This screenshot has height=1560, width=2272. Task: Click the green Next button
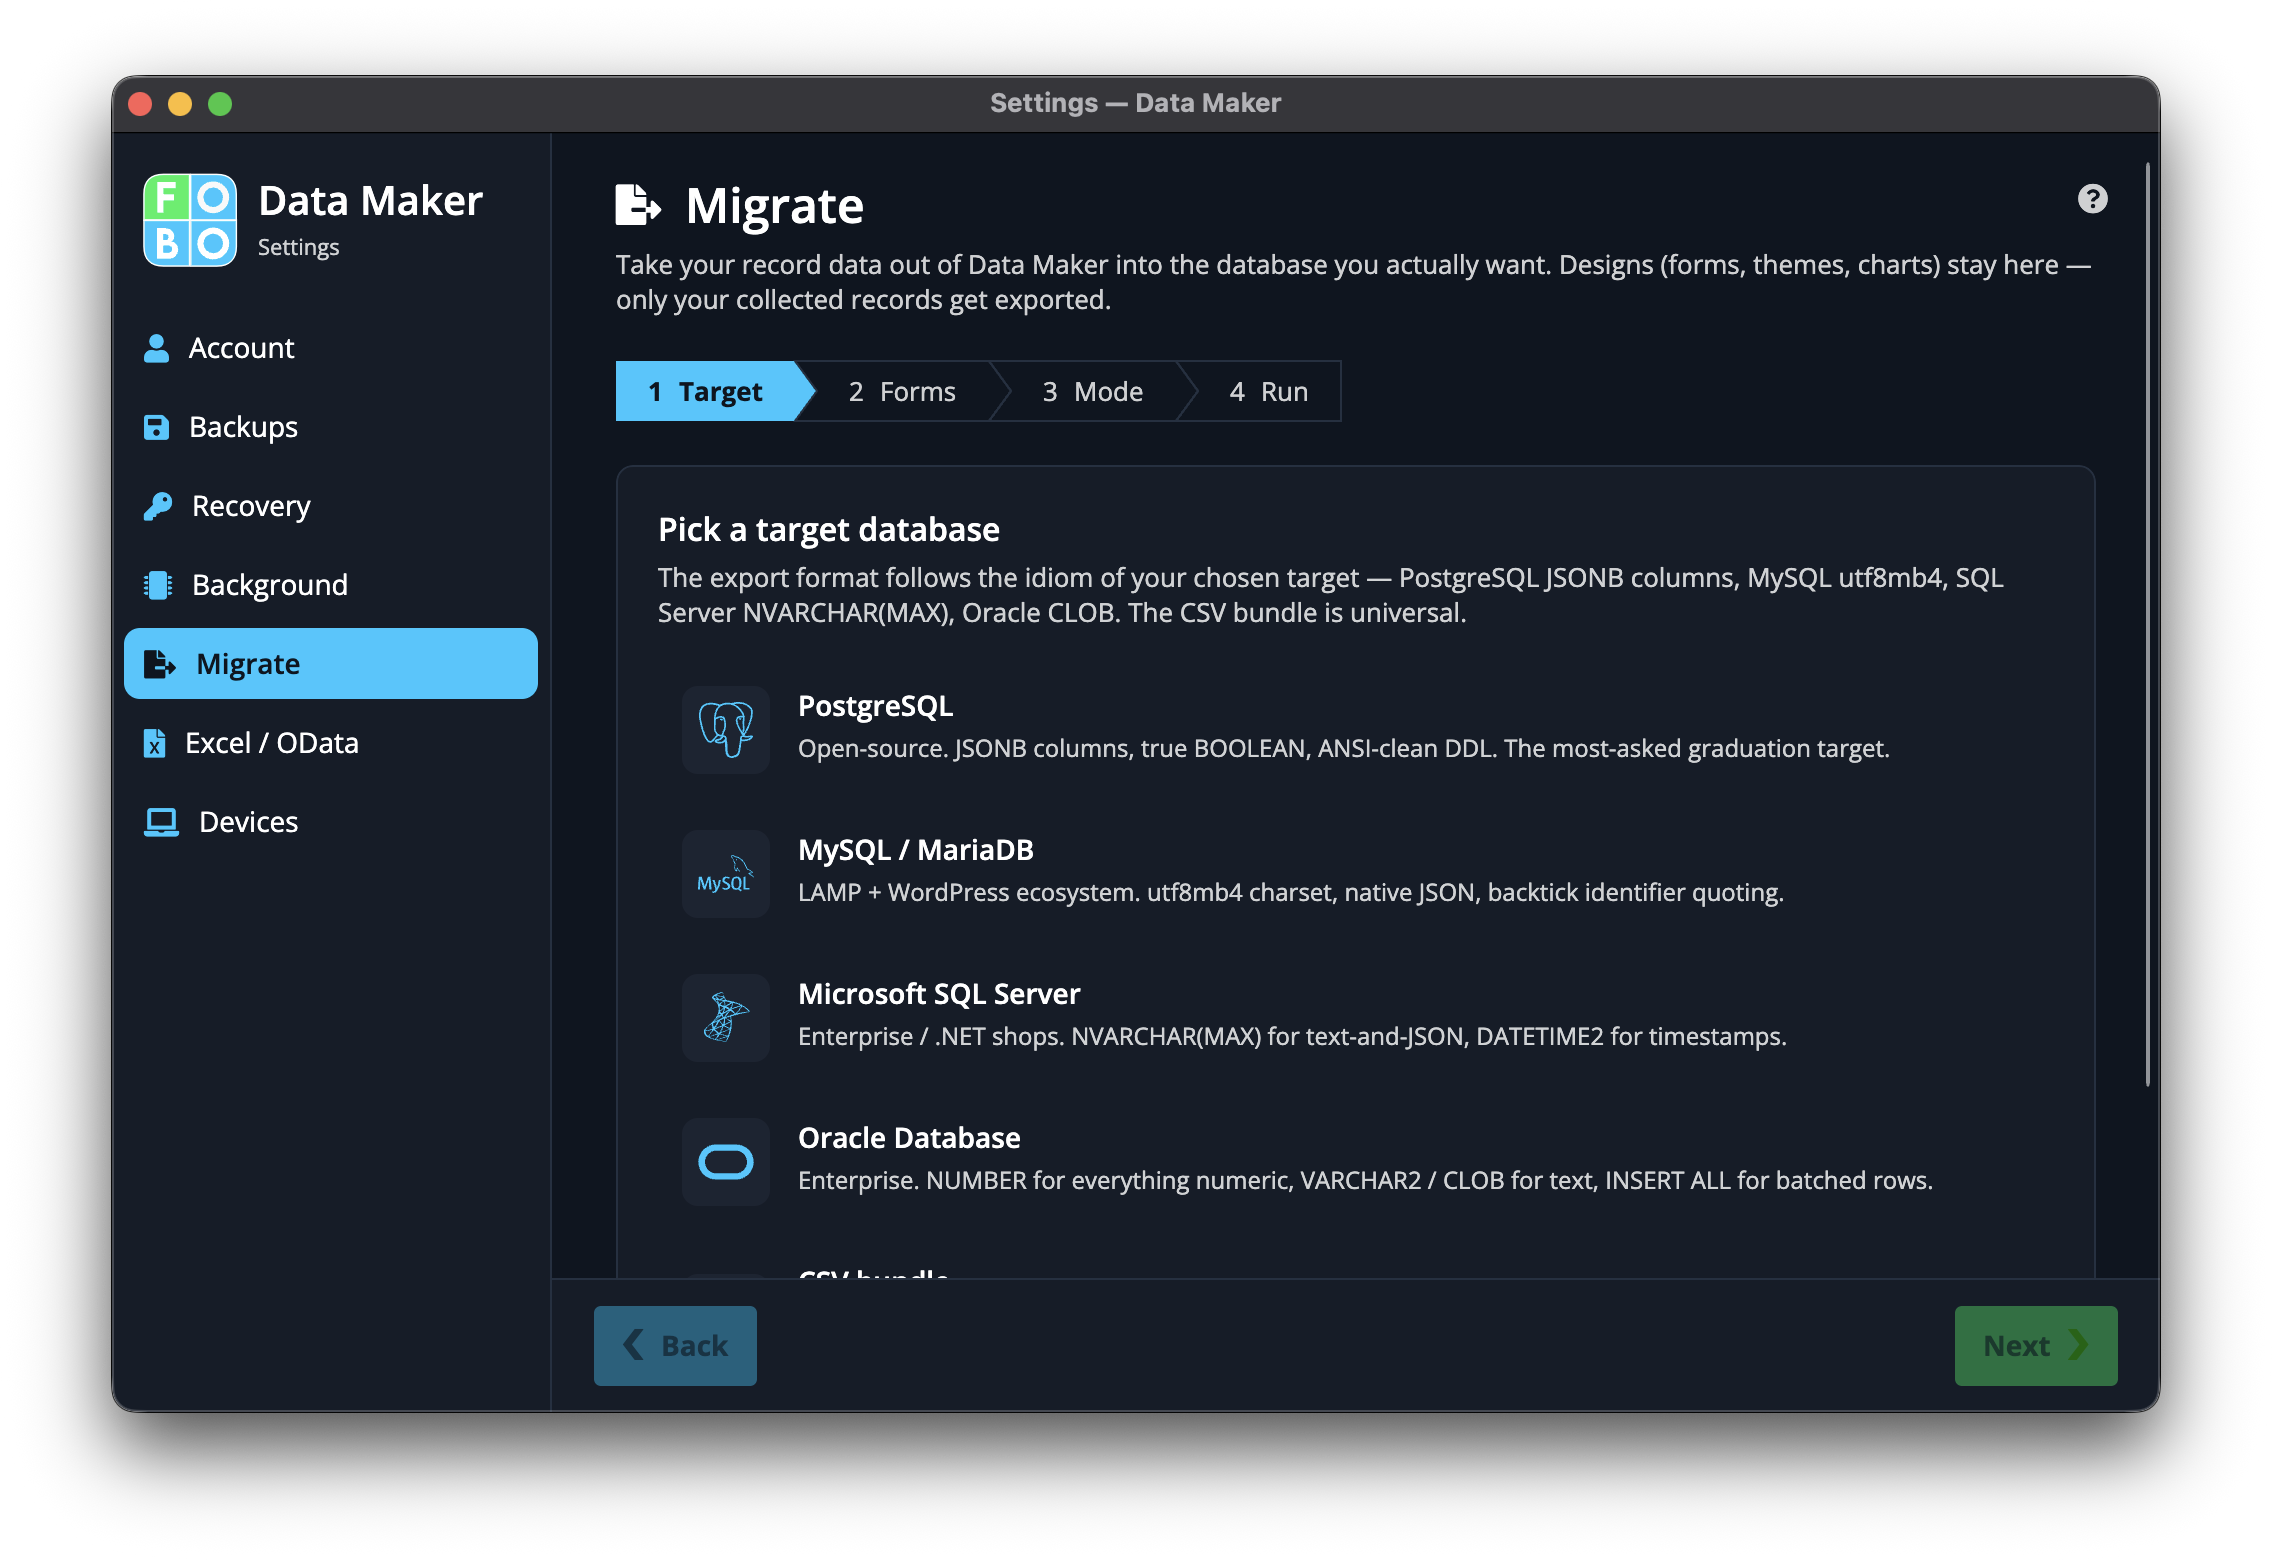point(2036,1345)
